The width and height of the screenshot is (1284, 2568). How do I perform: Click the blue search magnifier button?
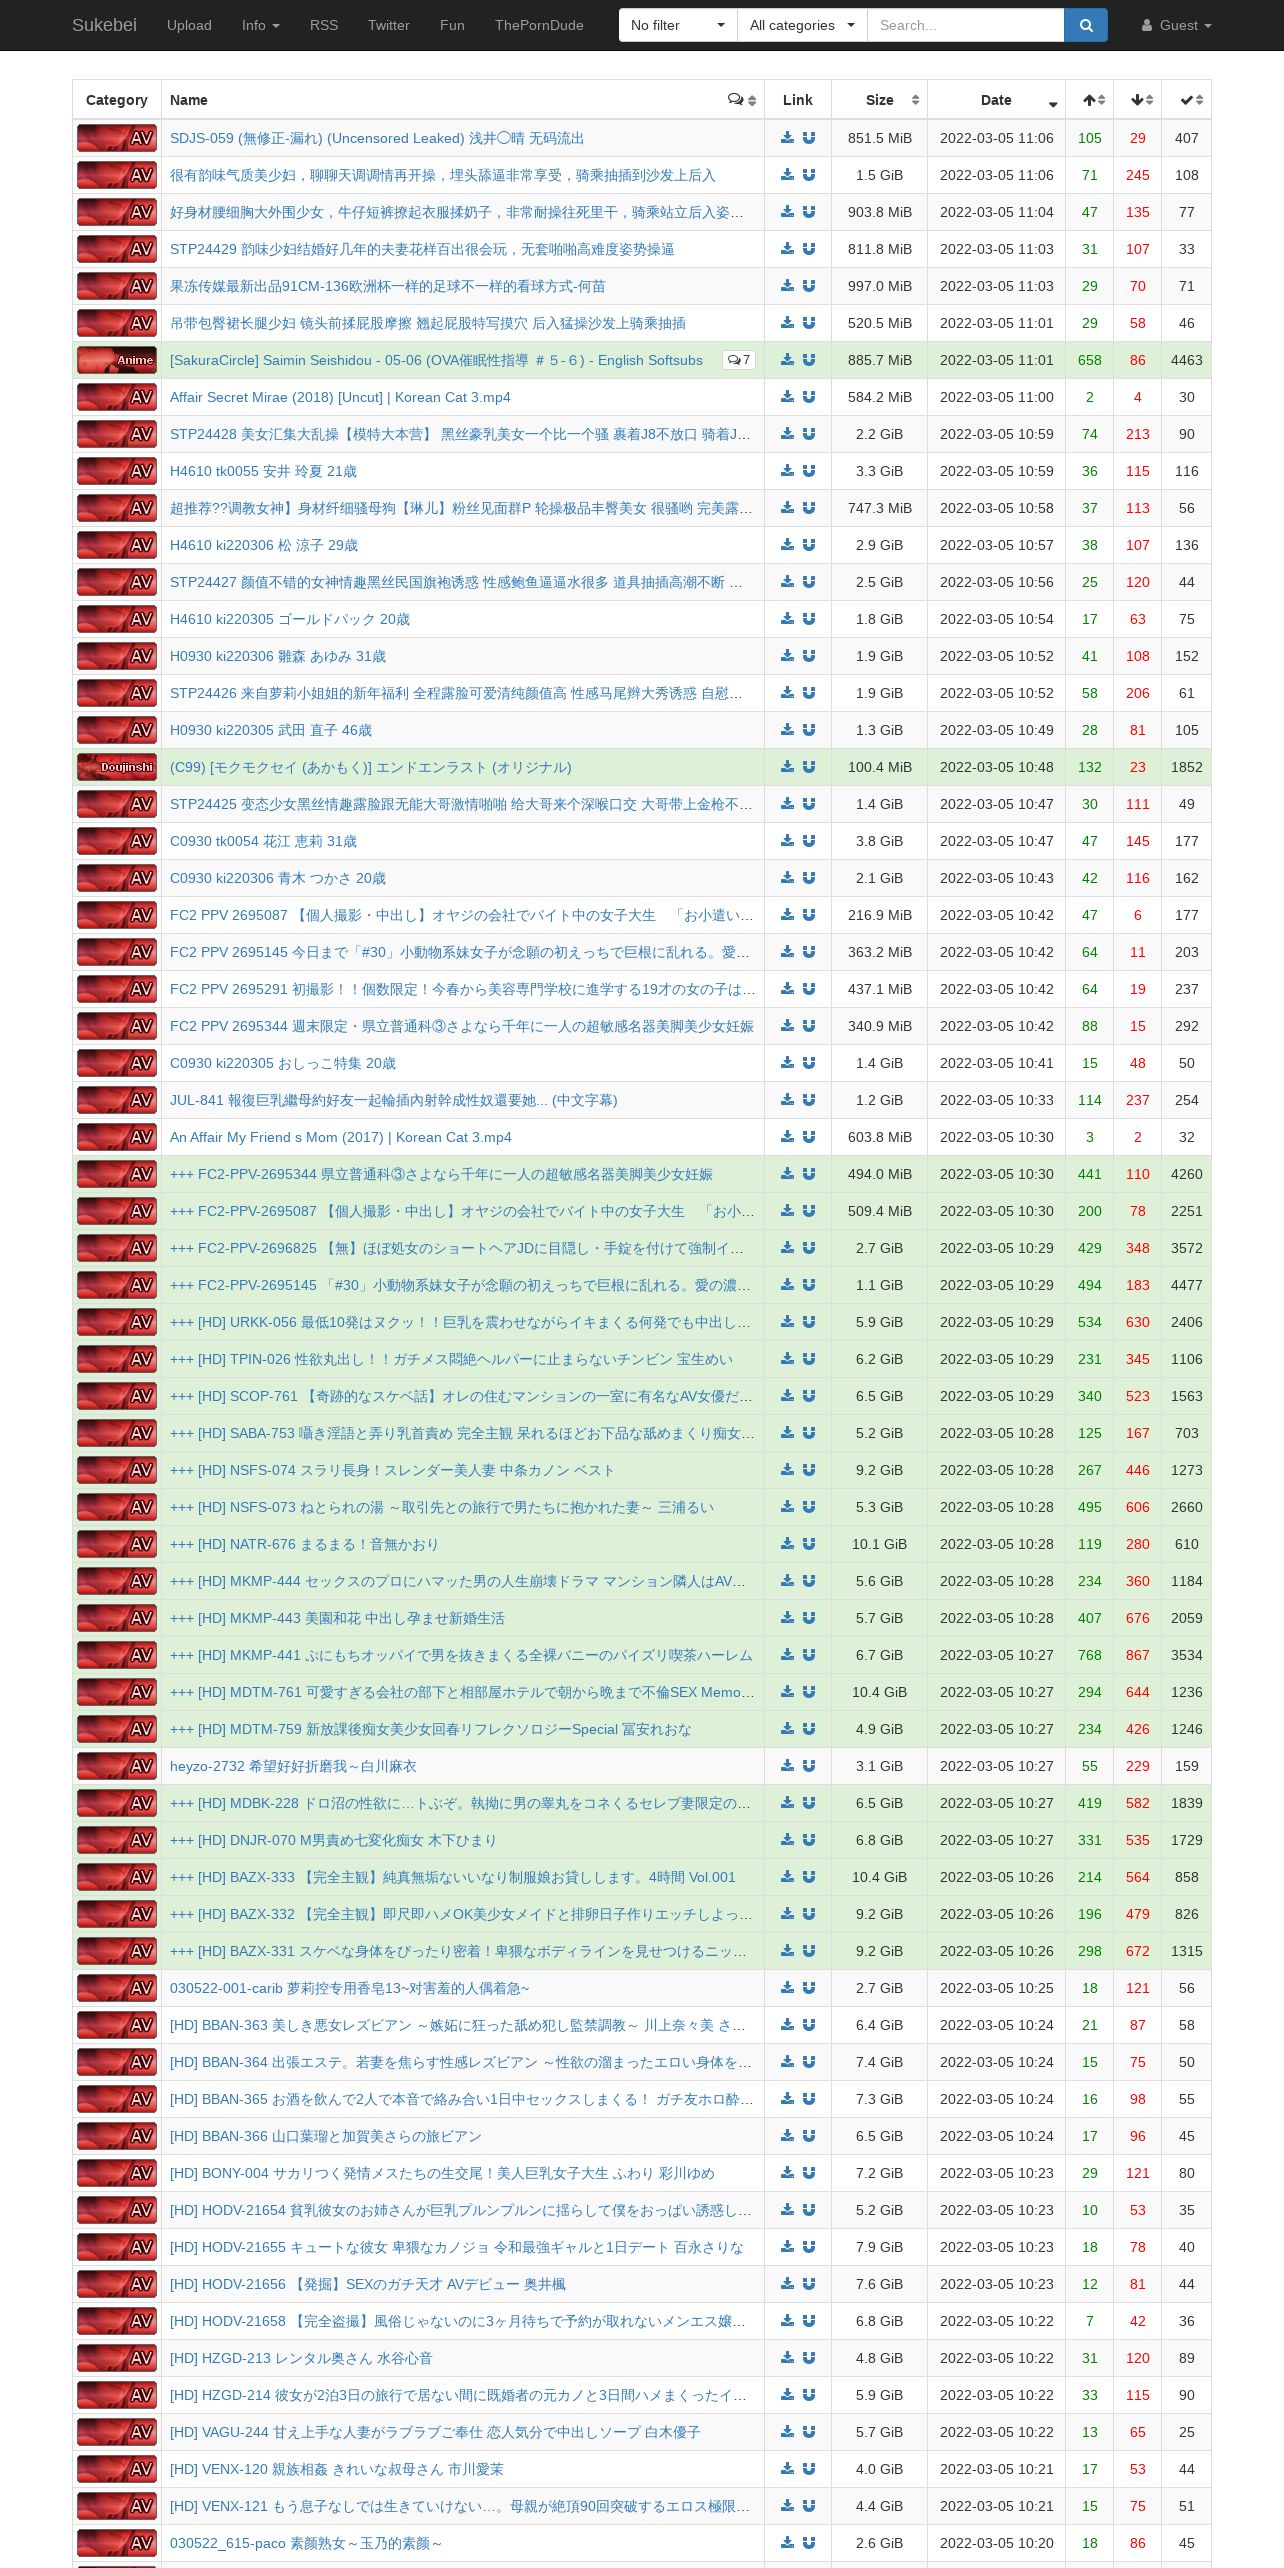pyautogui.click(x=1086, y=25)
